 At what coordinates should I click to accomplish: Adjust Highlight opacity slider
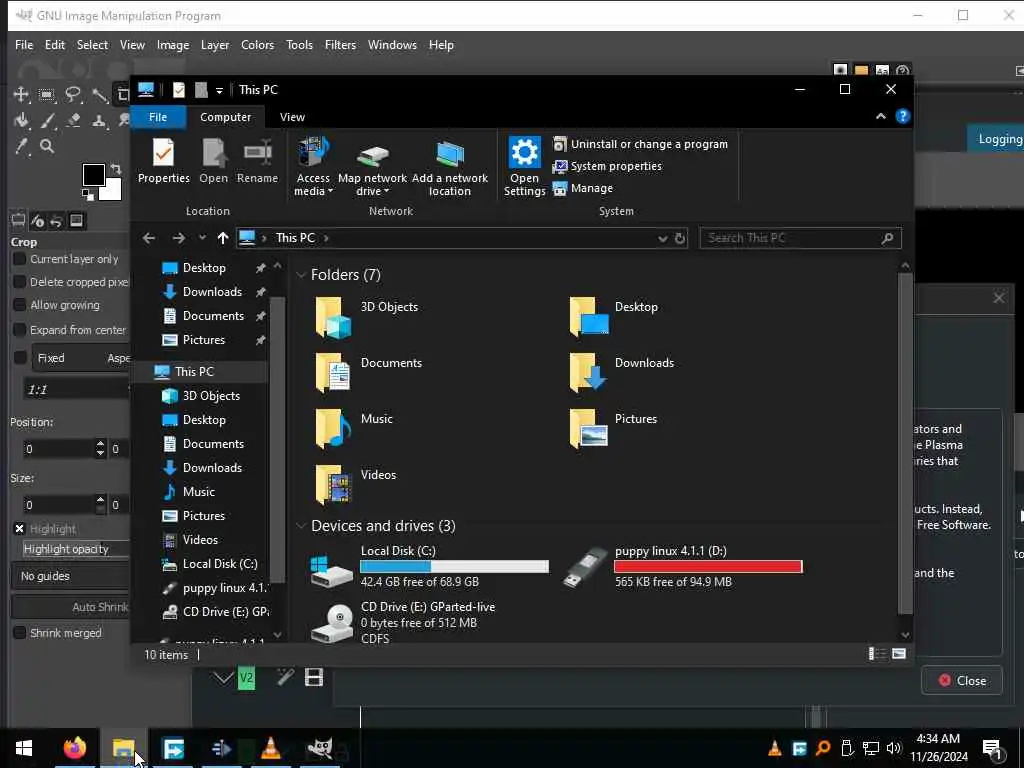75,549
